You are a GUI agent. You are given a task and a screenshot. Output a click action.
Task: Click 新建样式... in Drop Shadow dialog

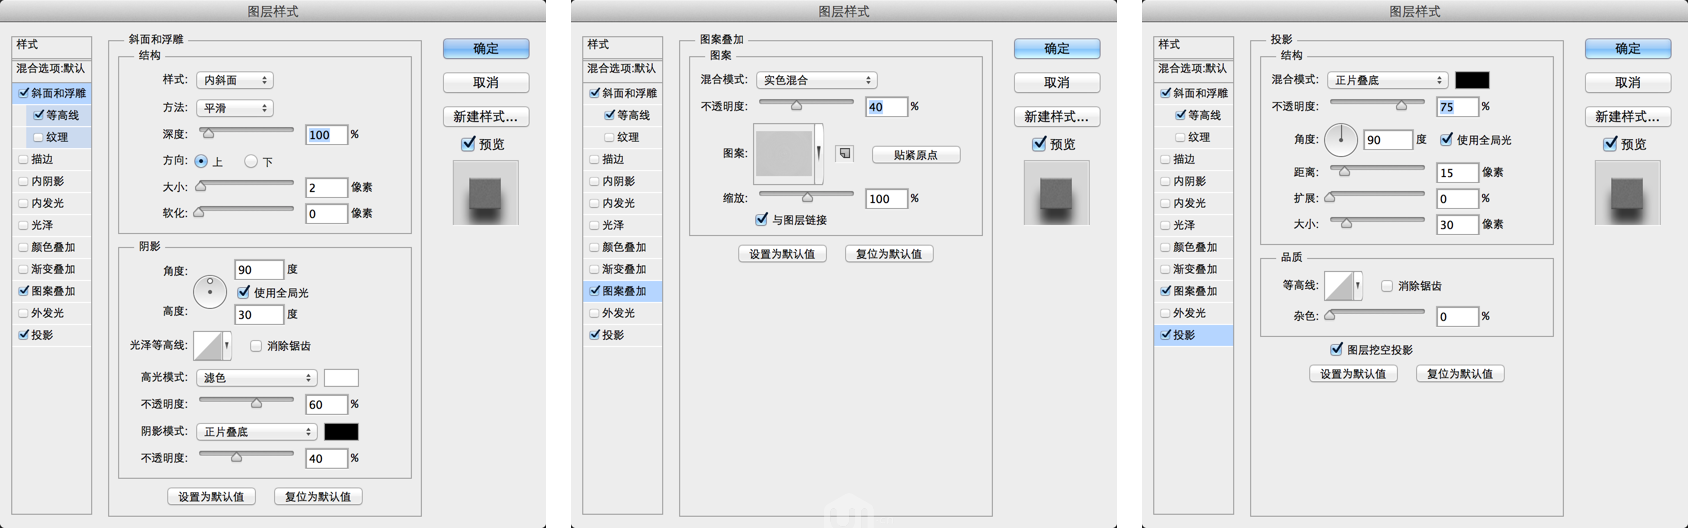click(x=1628, y=116)
